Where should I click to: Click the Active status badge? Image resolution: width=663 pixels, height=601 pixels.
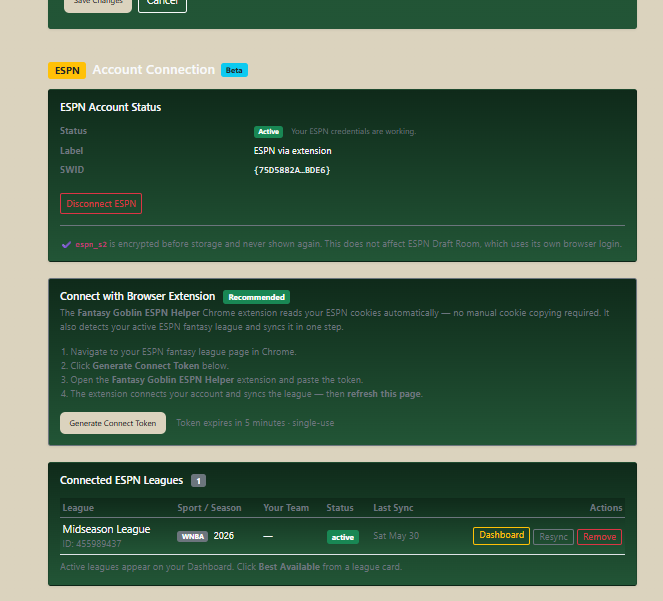pyautogui.click(x=268, y=132)
